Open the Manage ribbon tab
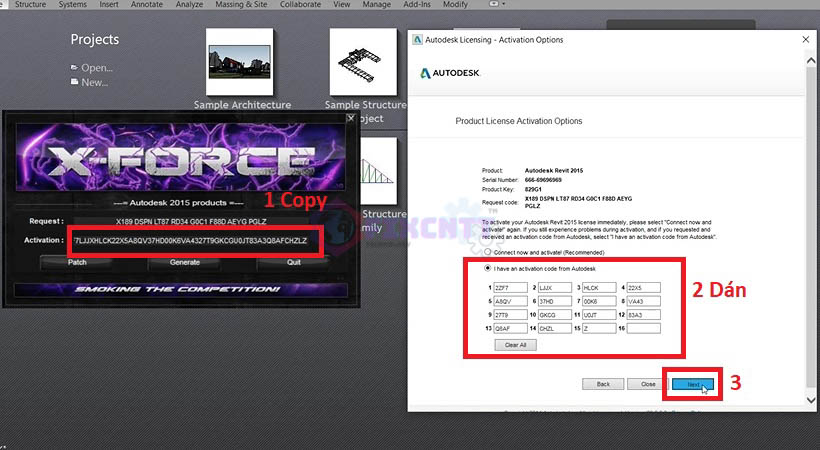820x450 pixels. 377,4
